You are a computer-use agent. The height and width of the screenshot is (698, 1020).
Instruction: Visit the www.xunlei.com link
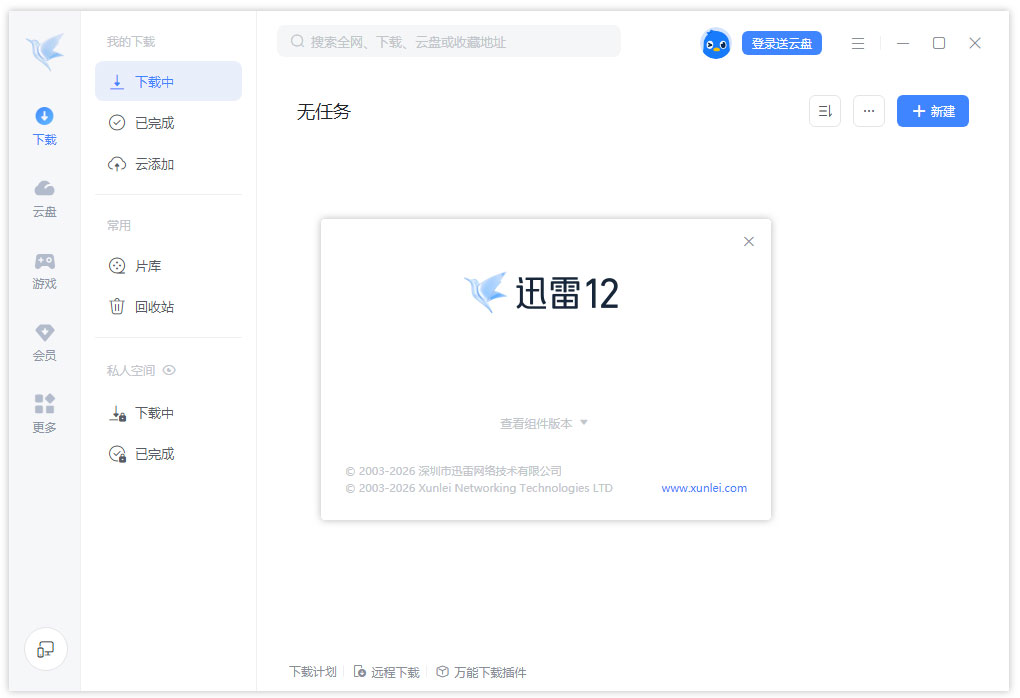pos(703,488)
